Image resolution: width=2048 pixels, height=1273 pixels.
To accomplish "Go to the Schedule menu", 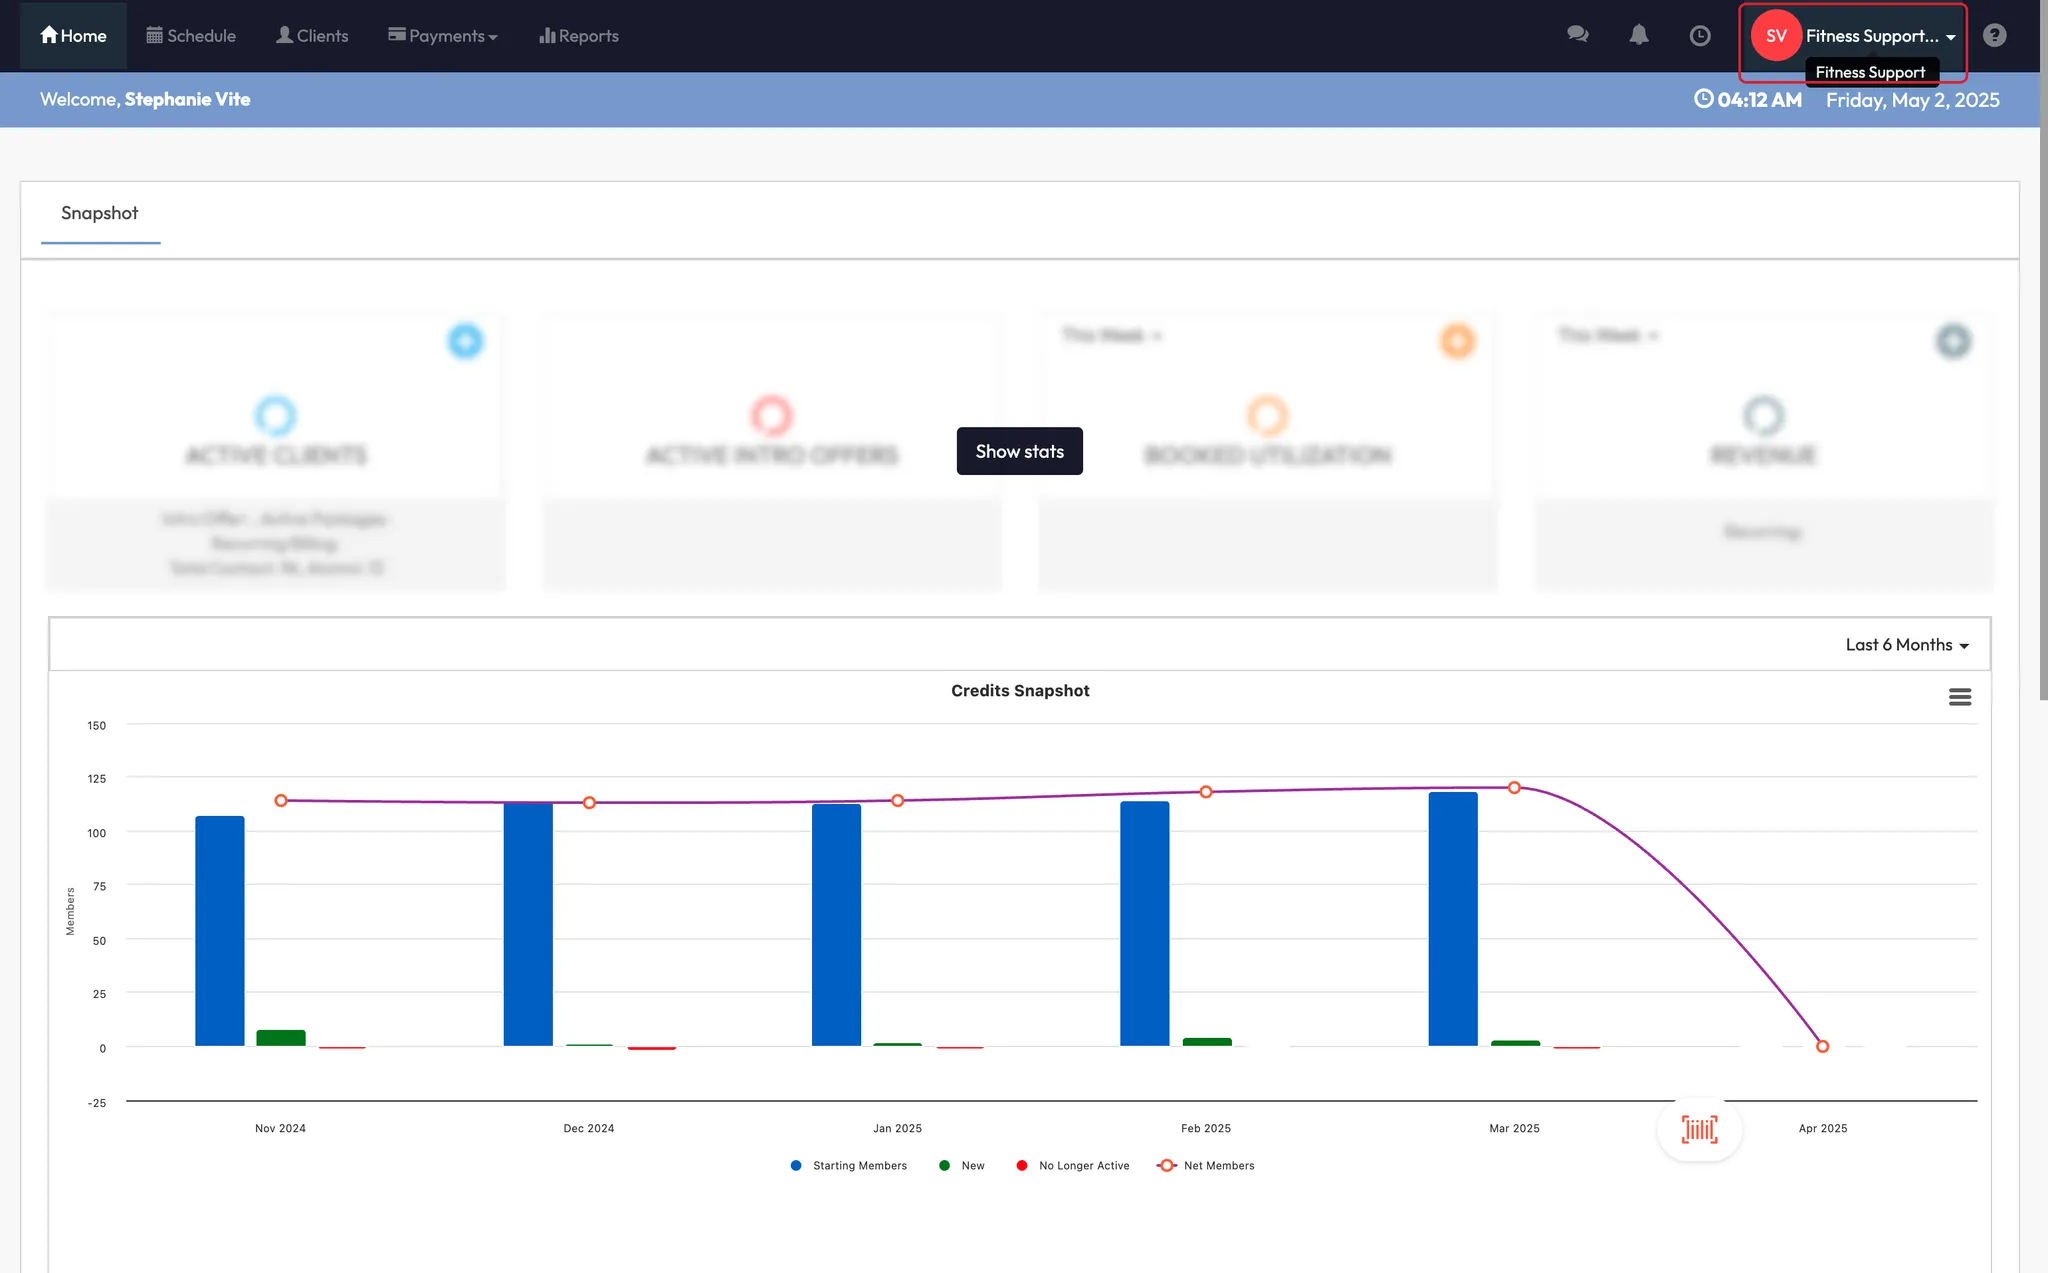I will pos(191,36).
